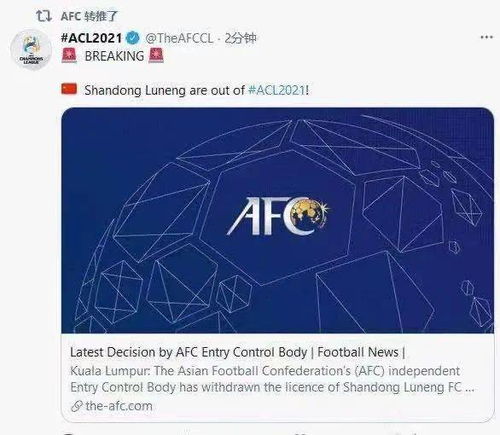
Task: Click the BREAKING text in tweet
Action: (x=114, y=56)
